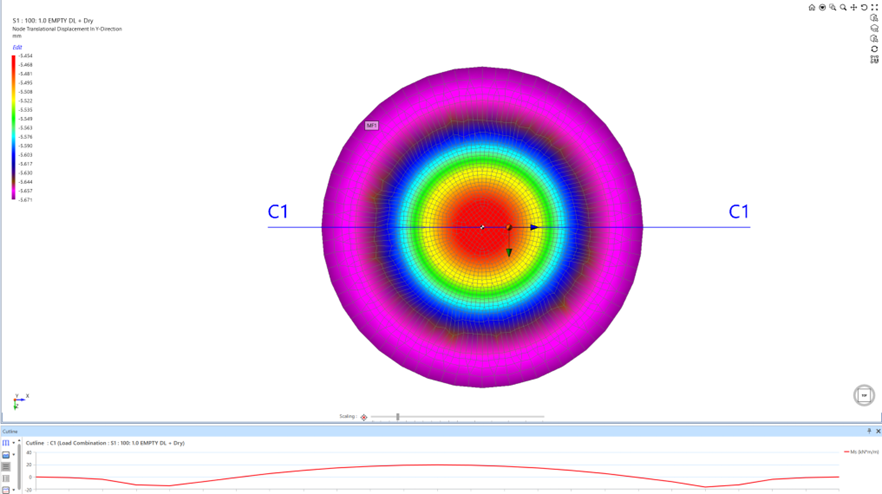Screen dimensions: 882x494
Task: Click the green Y-axis arrow handle
Action: pyautogui.click(x=508, y=253)
